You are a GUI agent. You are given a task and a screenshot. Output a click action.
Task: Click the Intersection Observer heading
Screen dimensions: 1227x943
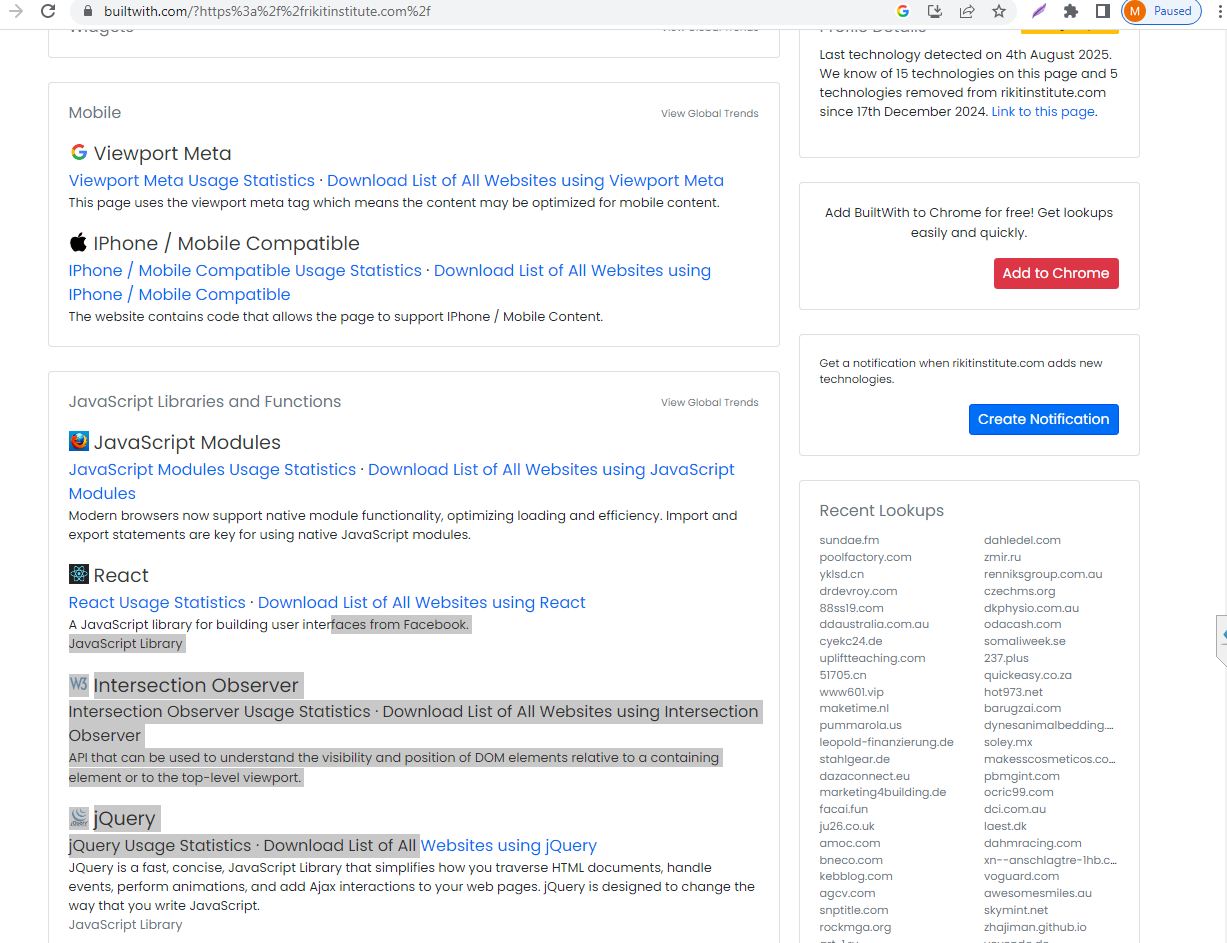click(196, 685)
